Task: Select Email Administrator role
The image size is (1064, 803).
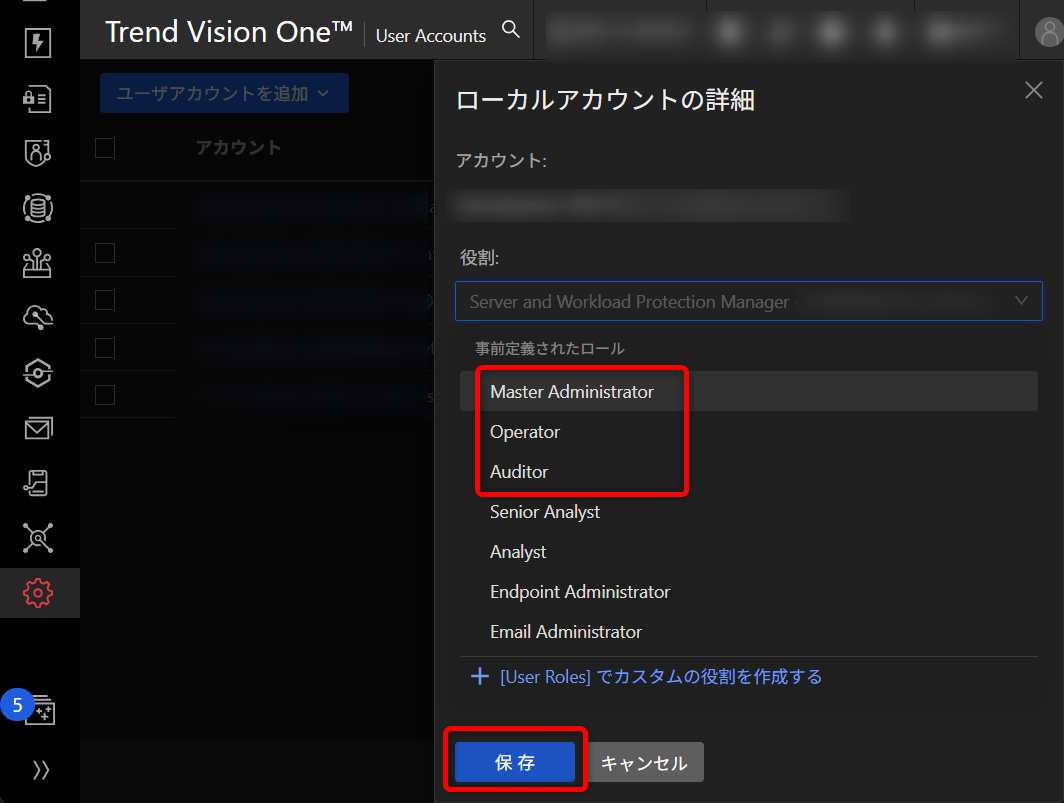Action: coord(748,632)
